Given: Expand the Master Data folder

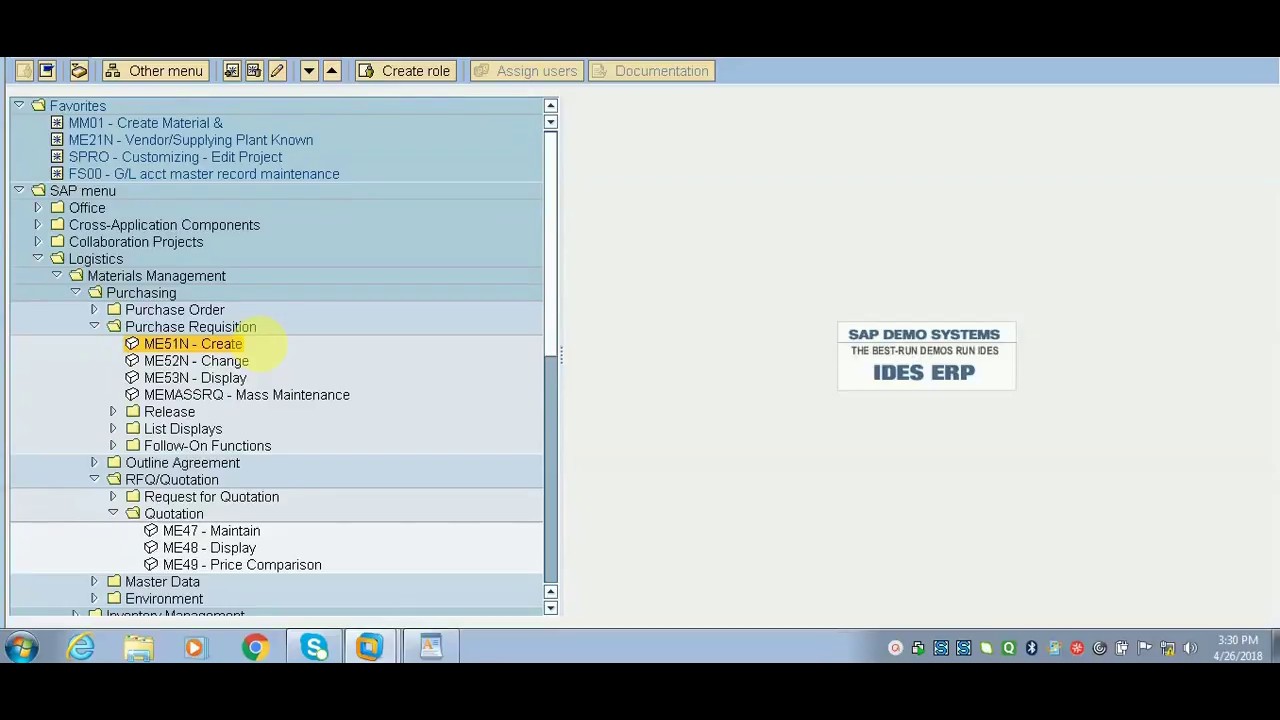Looking at the screenshot, I should (95, 582).
